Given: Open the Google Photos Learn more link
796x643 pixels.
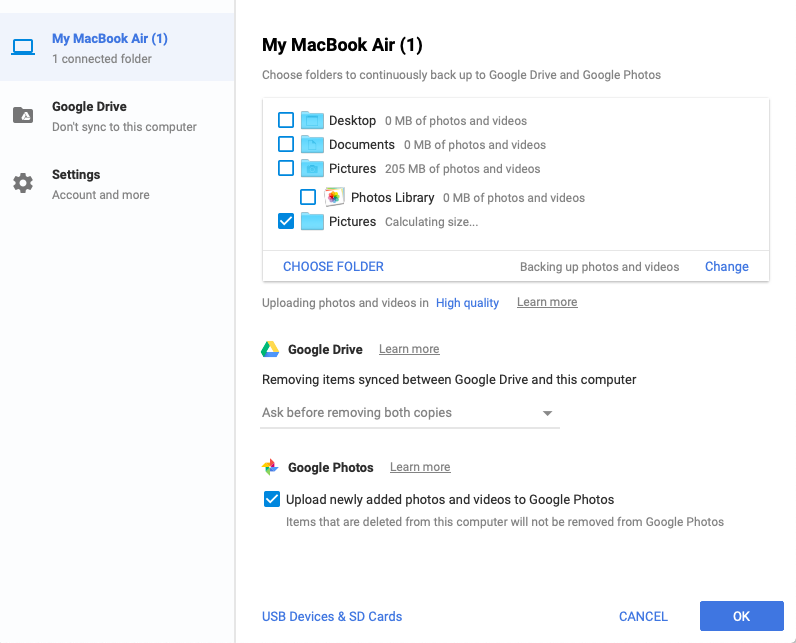Looking at the screenshot, I should [x=420, y=467].
